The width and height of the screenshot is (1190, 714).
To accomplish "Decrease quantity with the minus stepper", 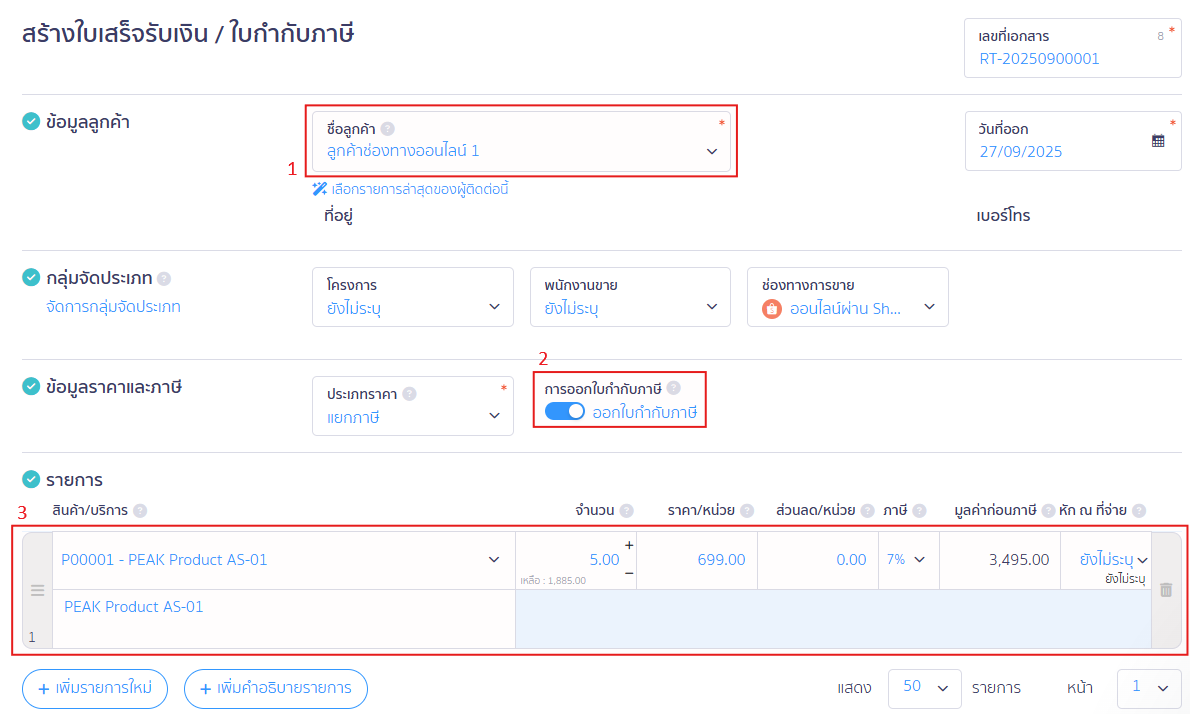I will [629, 573].
